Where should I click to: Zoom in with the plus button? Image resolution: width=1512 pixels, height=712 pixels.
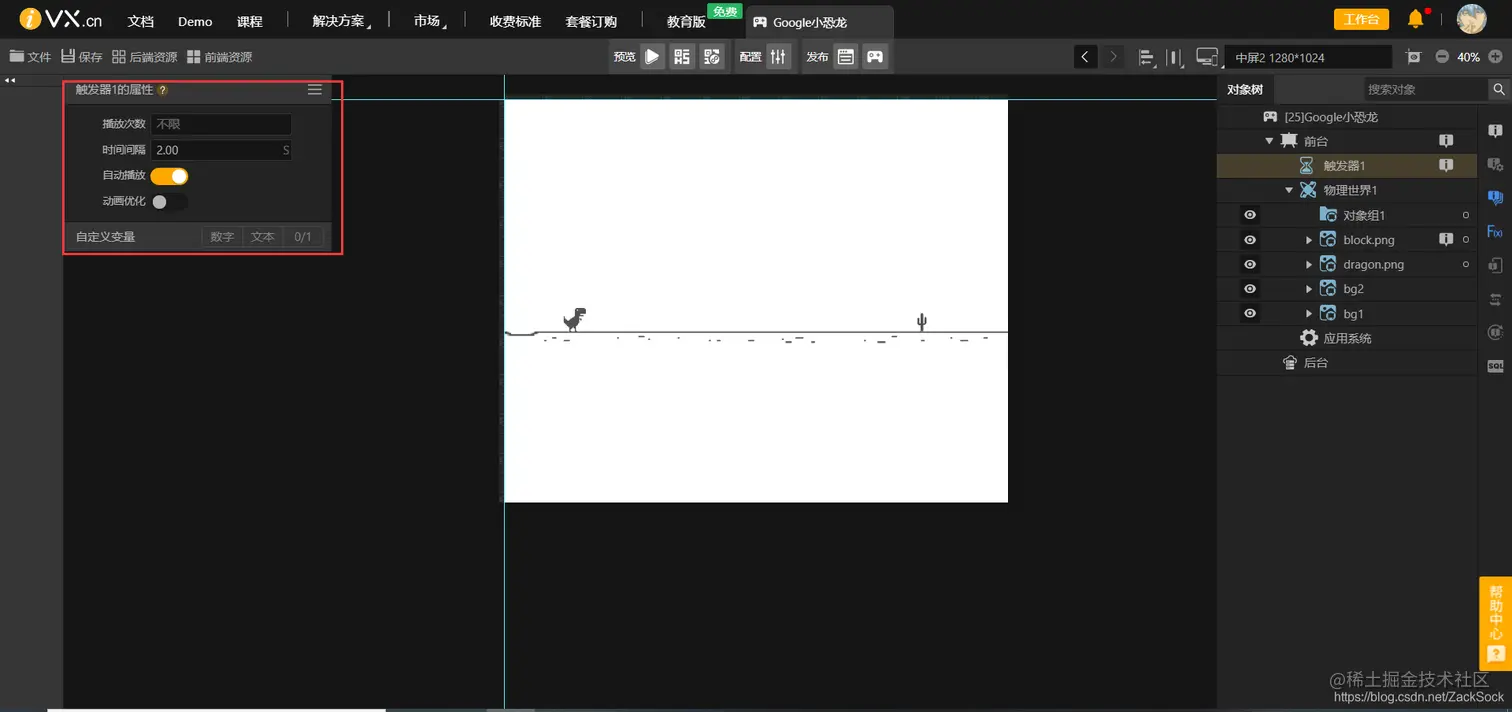(1495, 57)
